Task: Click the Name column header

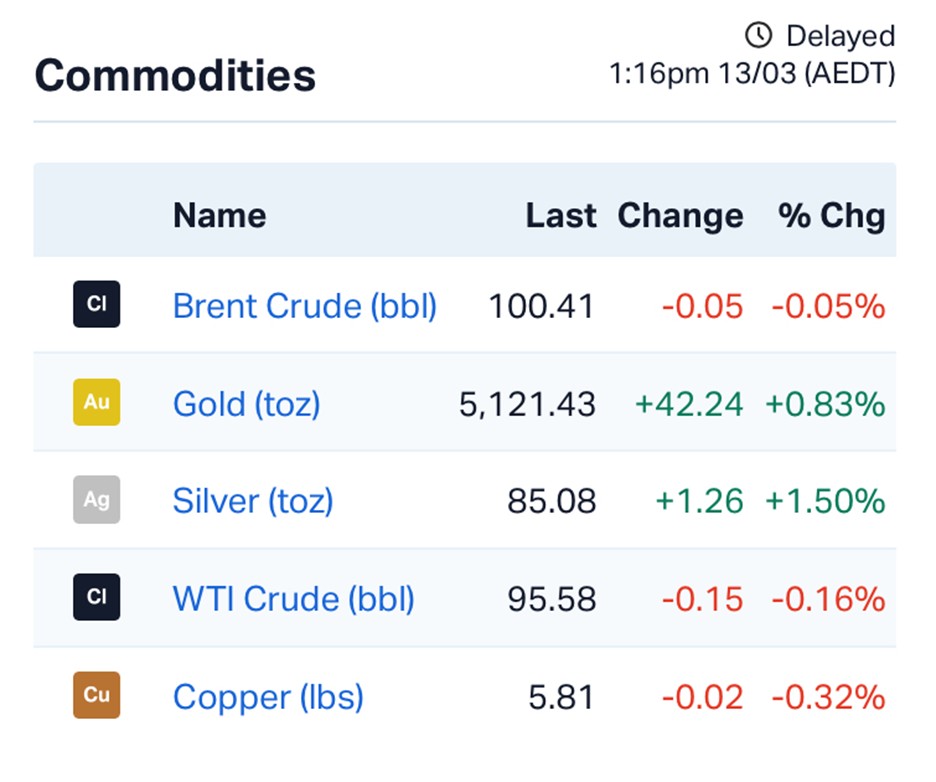Action: click(x=219, y=215)
